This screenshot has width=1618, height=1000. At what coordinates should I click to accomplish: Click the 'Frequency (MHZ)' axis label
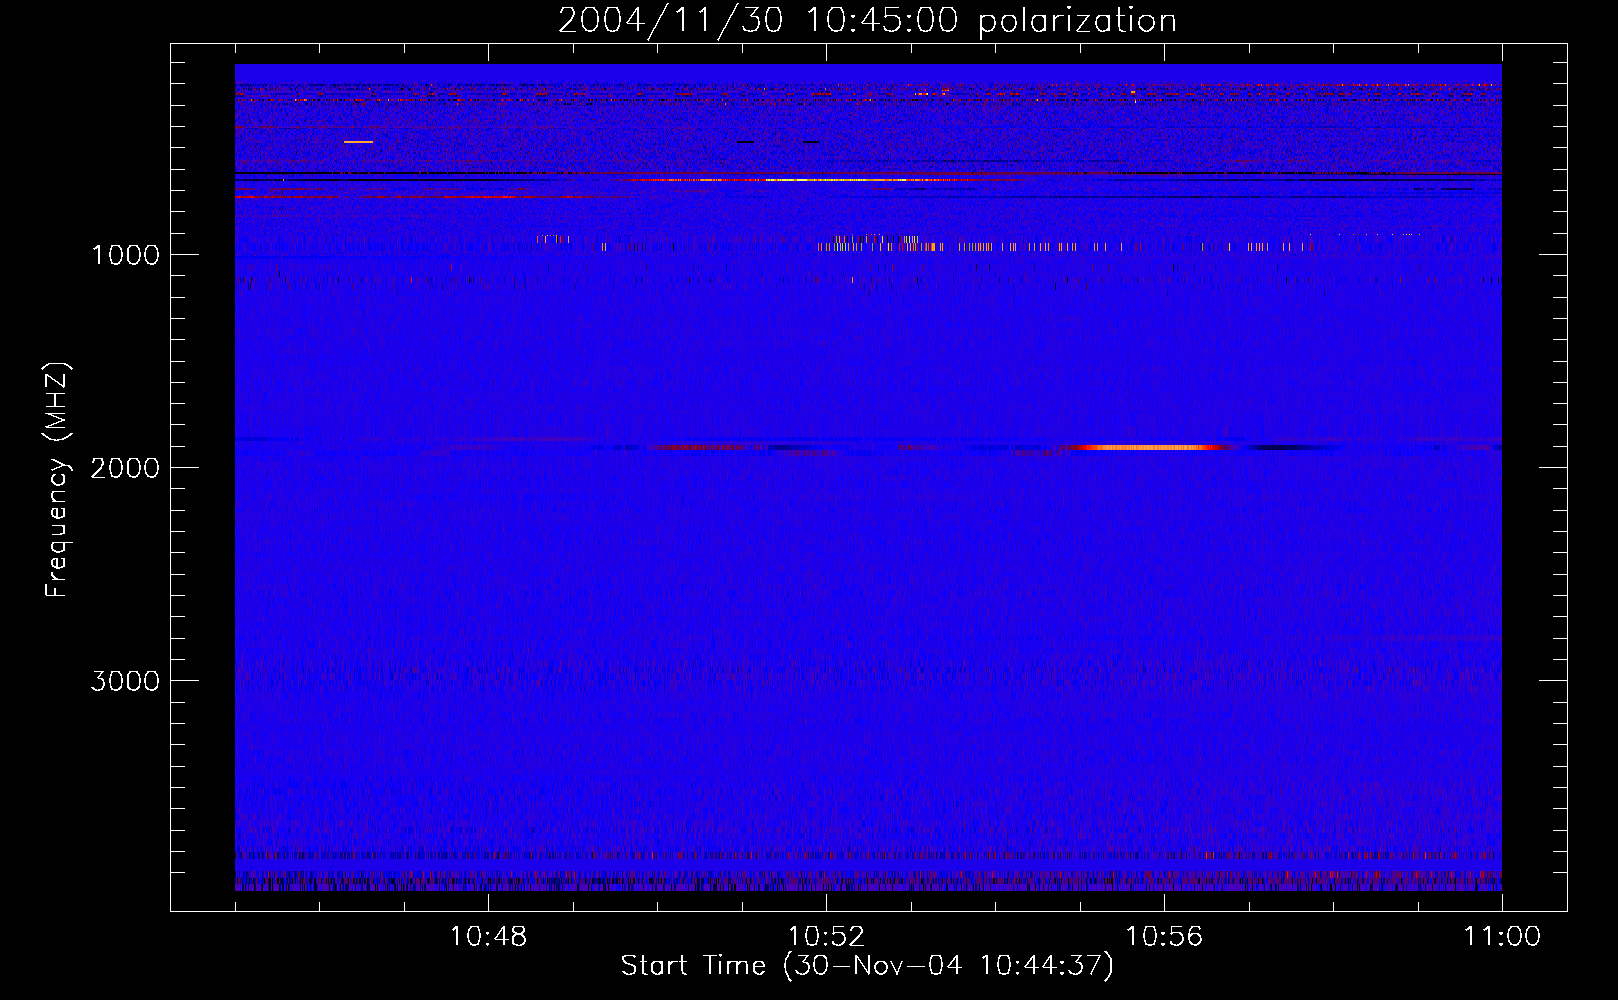click(57, 480)
